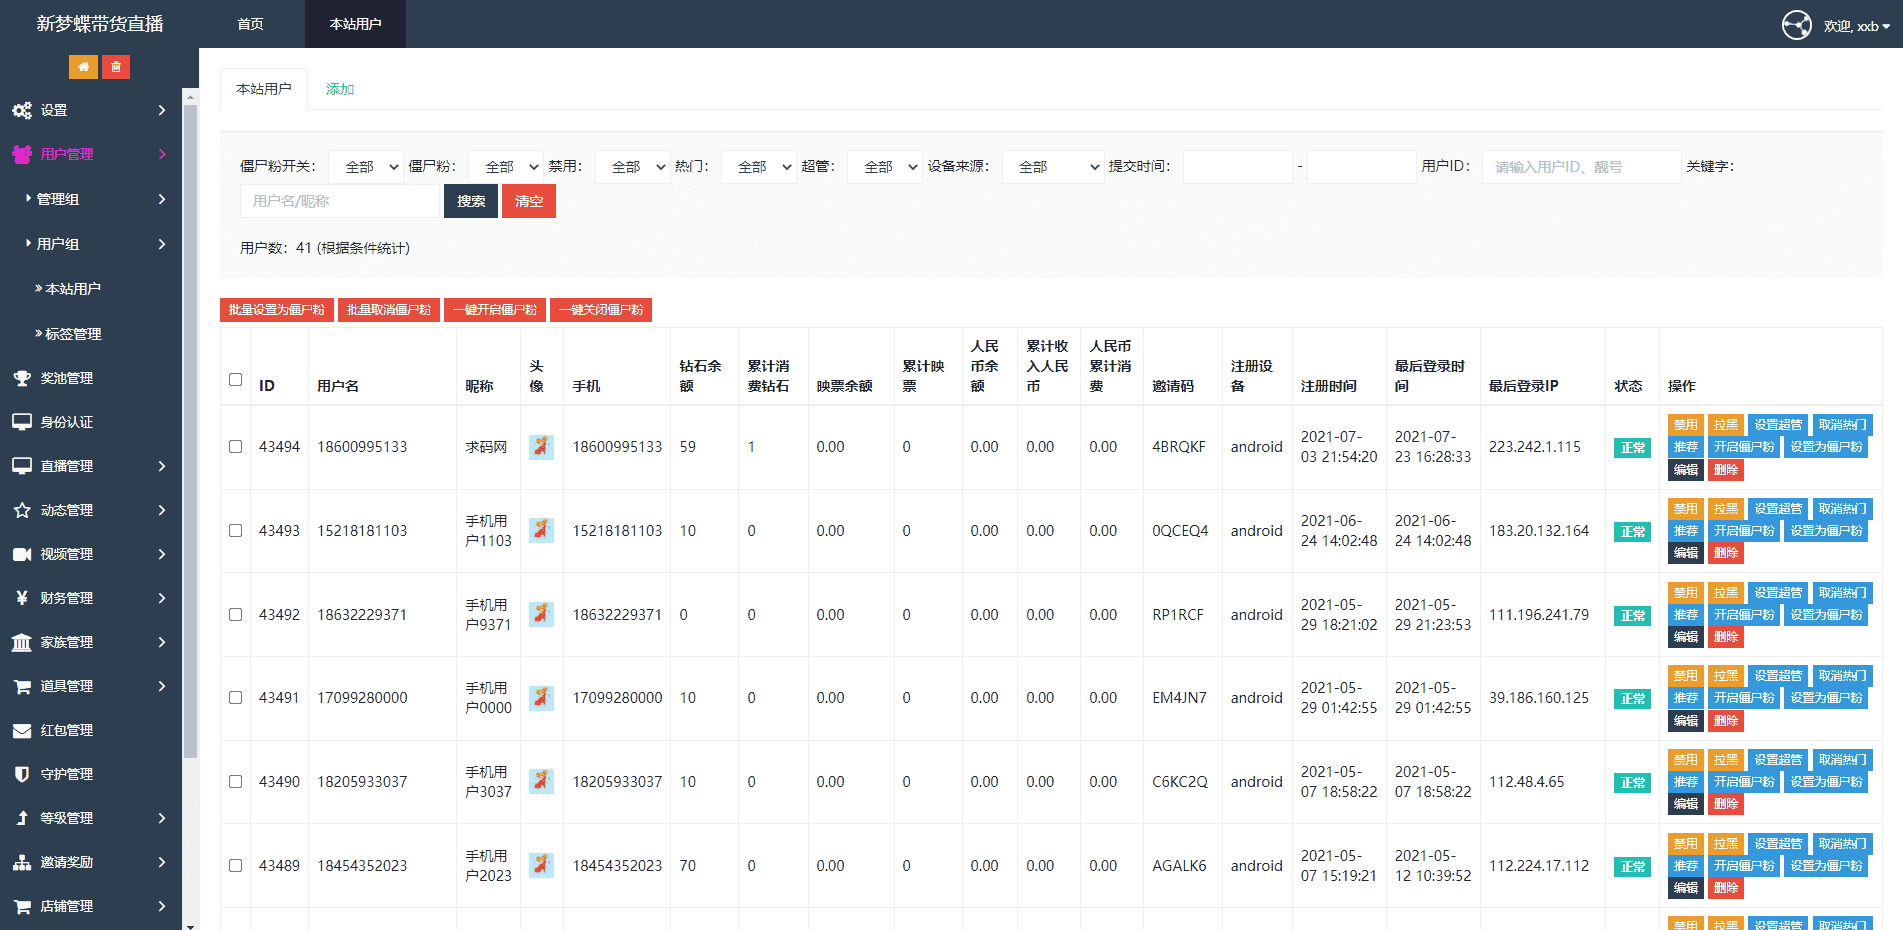Viewport: 1903px width, 930px height.
Task: Click the trophy icon for 奖池管理
Action: pos(21,378)
